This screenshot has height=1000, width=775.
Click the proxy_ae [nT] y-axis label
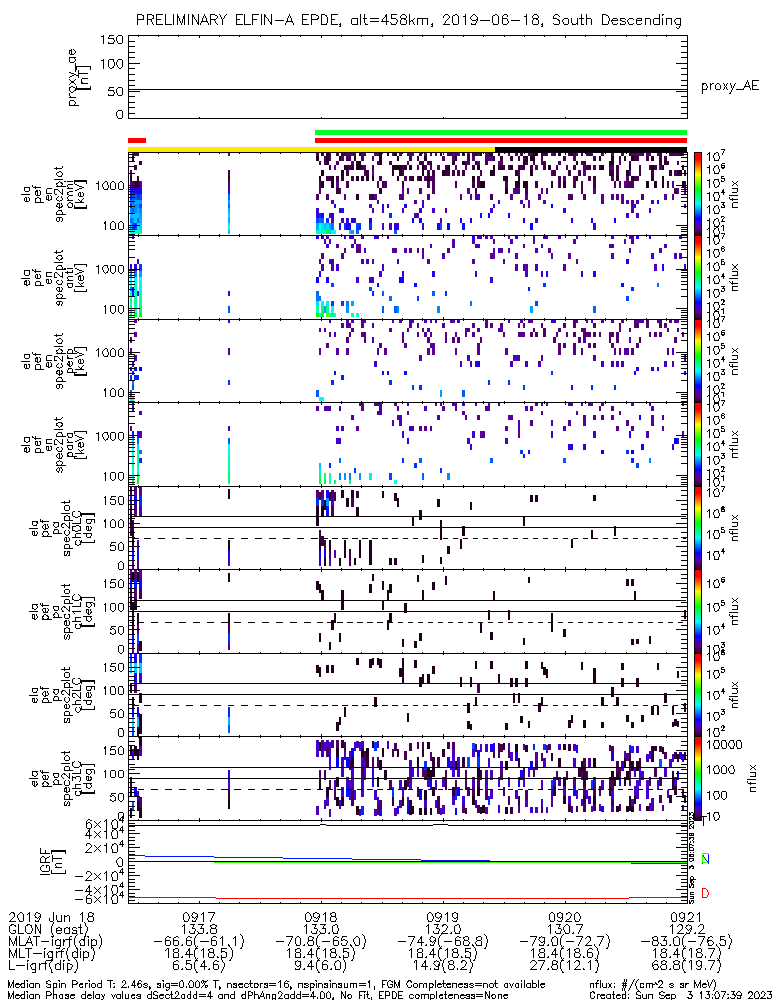coord(77,78)
